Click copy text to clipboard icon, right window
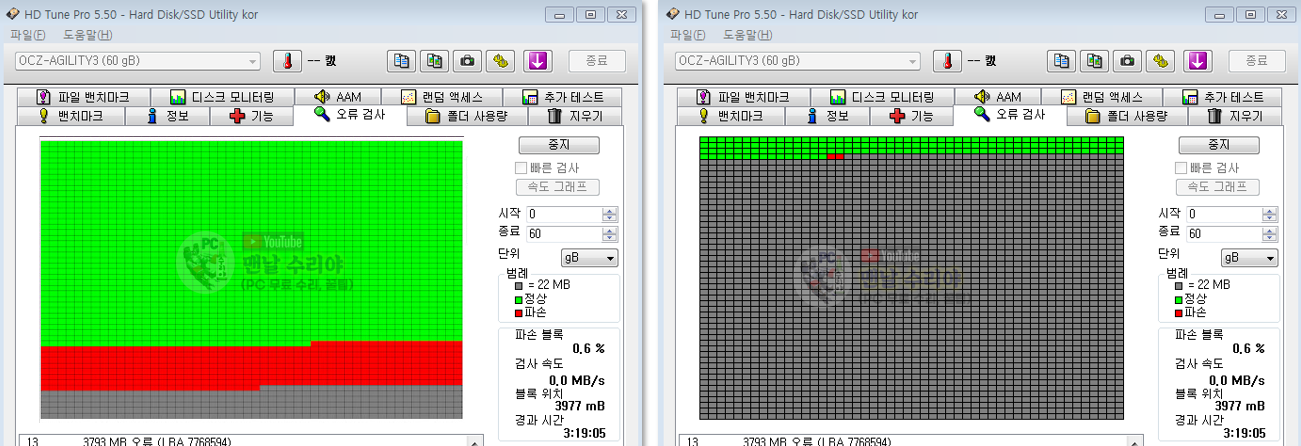This screenshot has height=446, width=1301. [1062, 61]
